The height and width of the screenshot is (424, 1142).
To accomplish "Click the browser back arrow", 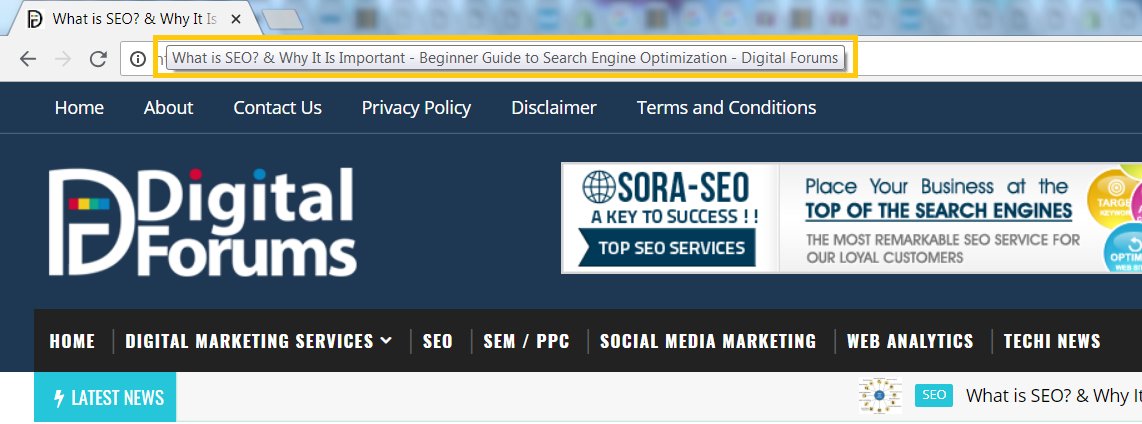I will click(28, 59).
